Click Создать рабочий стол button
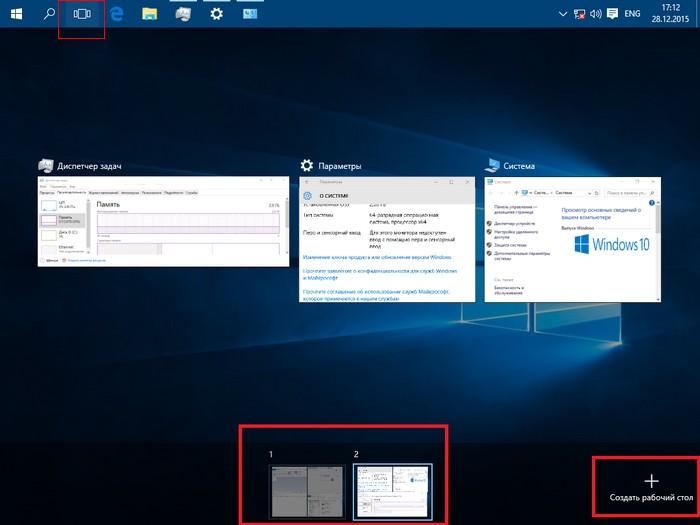 pos(651,488)
